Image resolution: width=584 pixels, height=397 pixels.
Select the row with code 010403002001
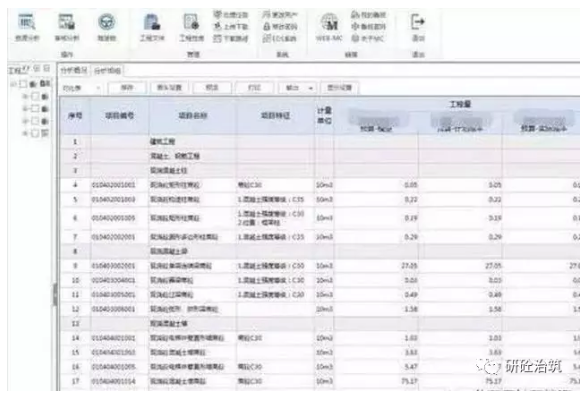coord(320,266)
